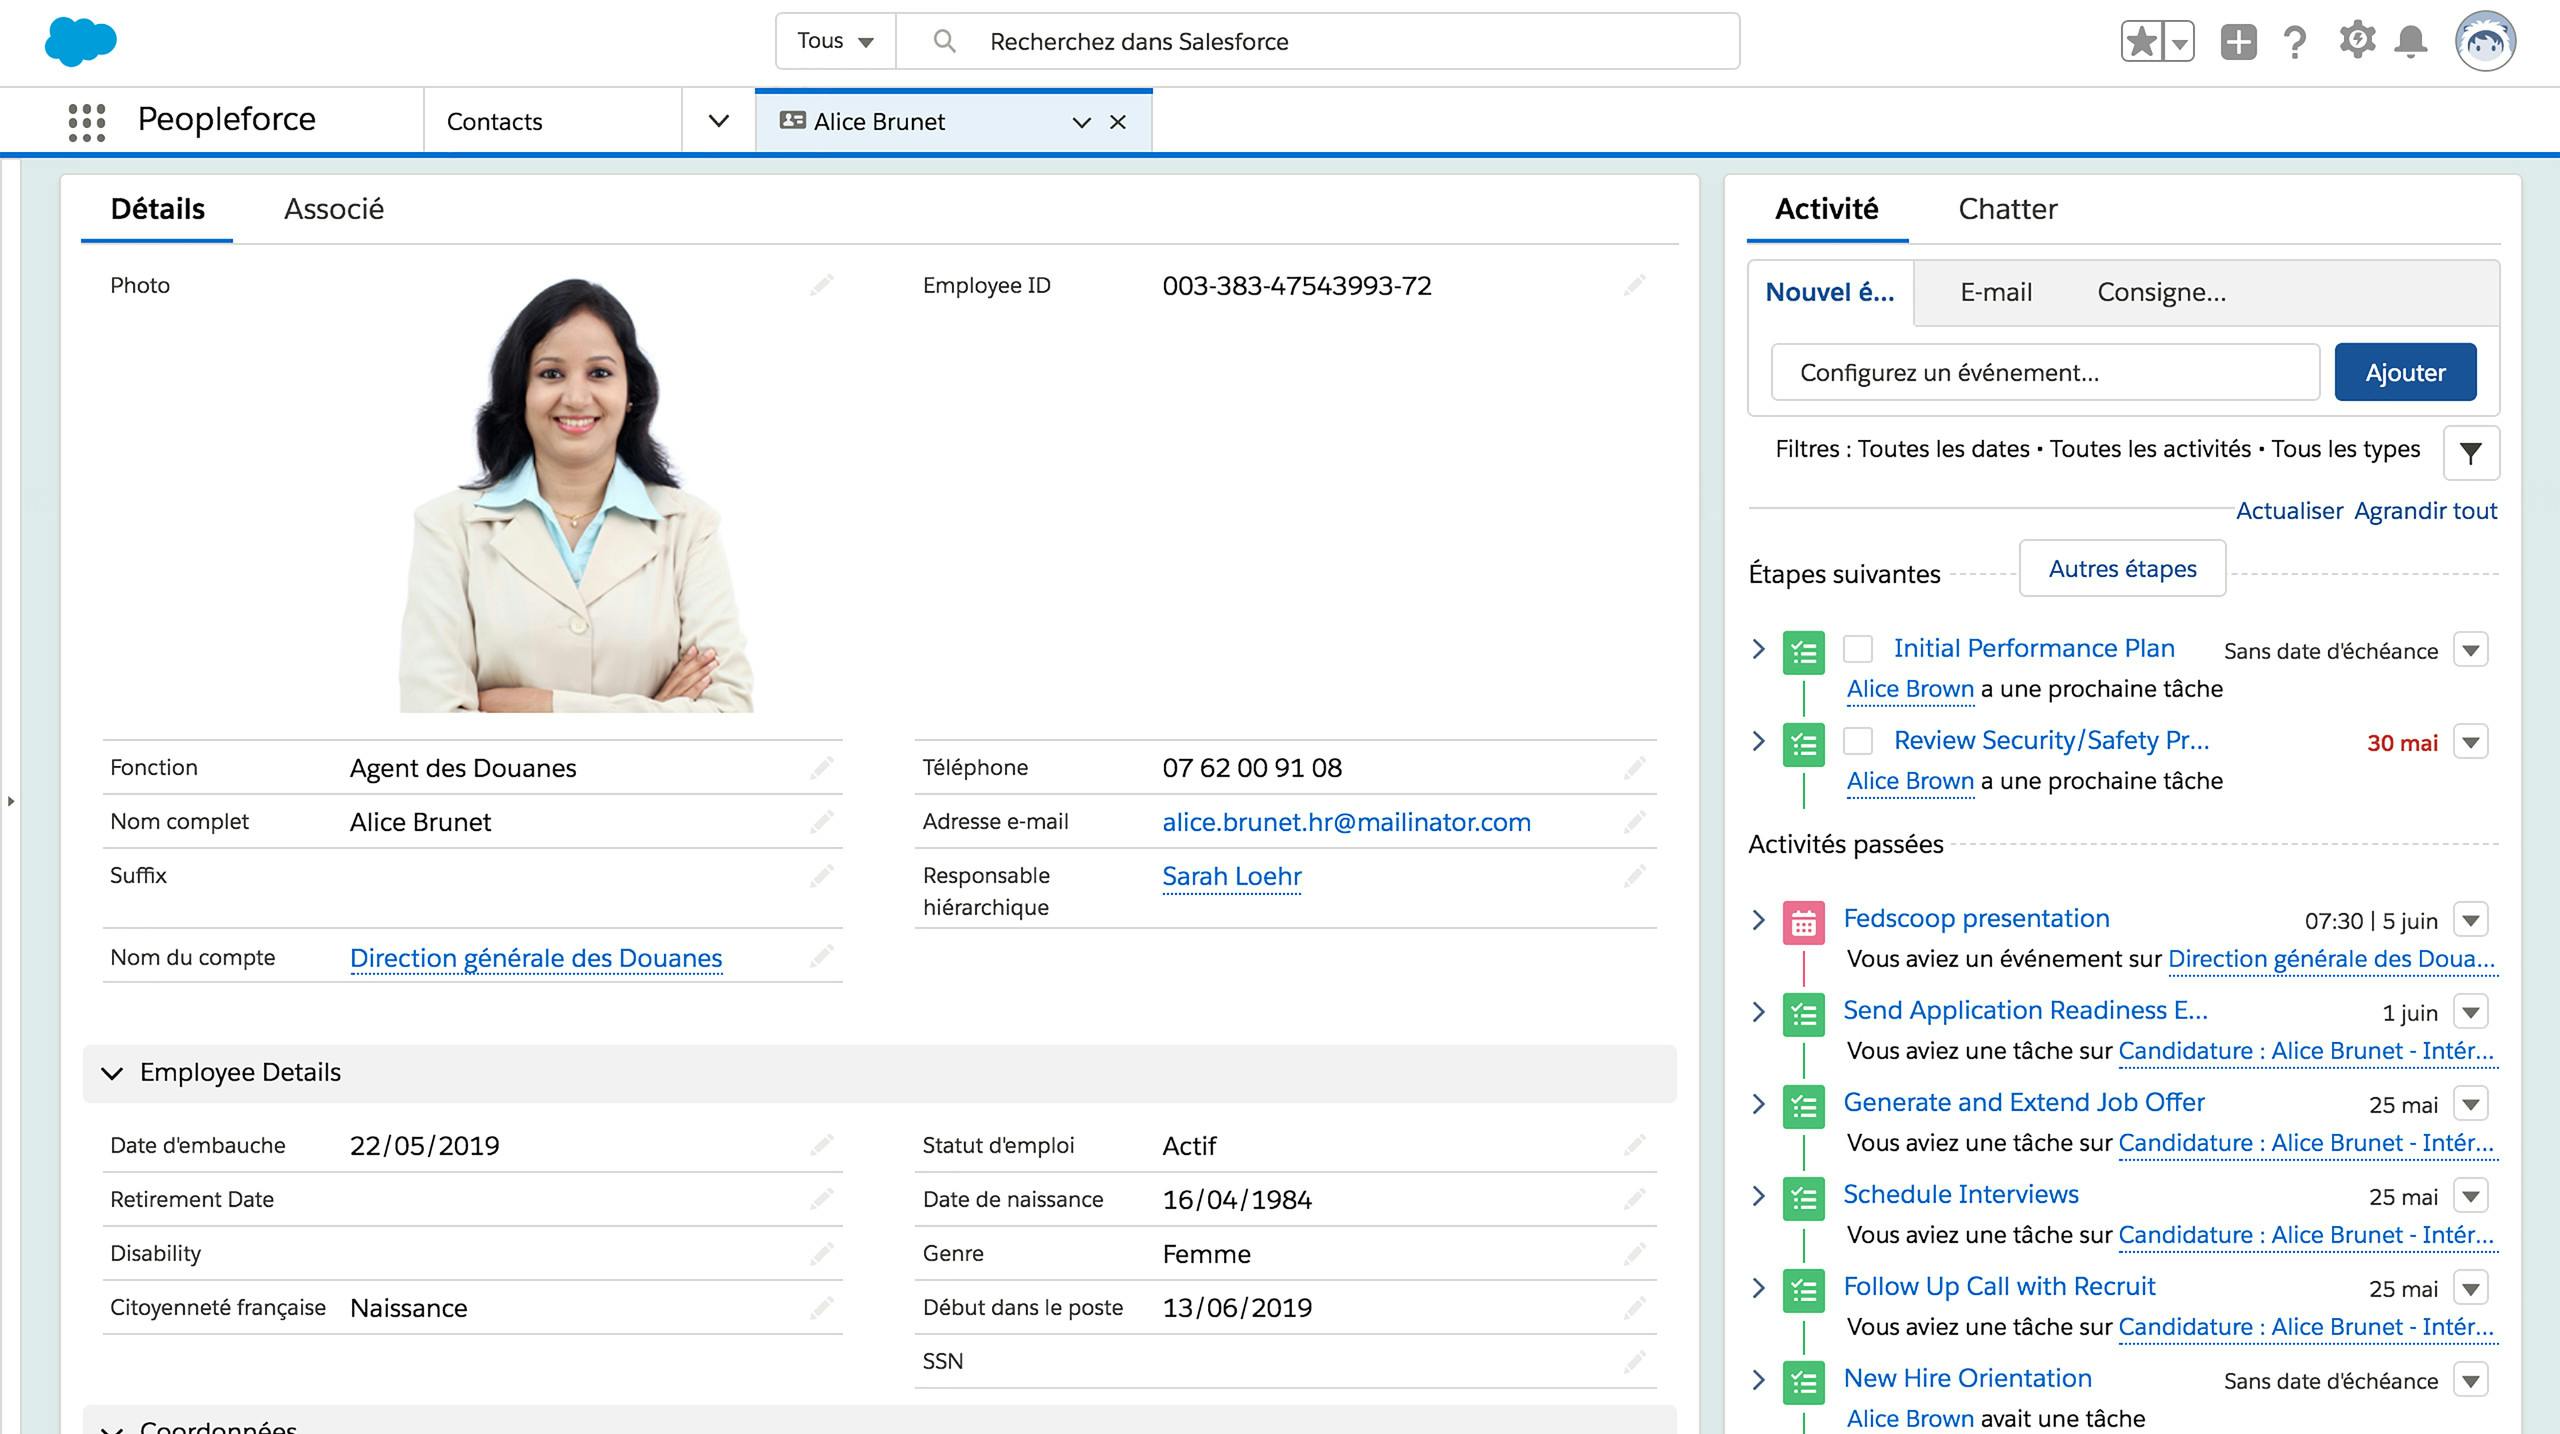Click the Fedscoop presentation event calendar icon

click(x=1804, y=924)
